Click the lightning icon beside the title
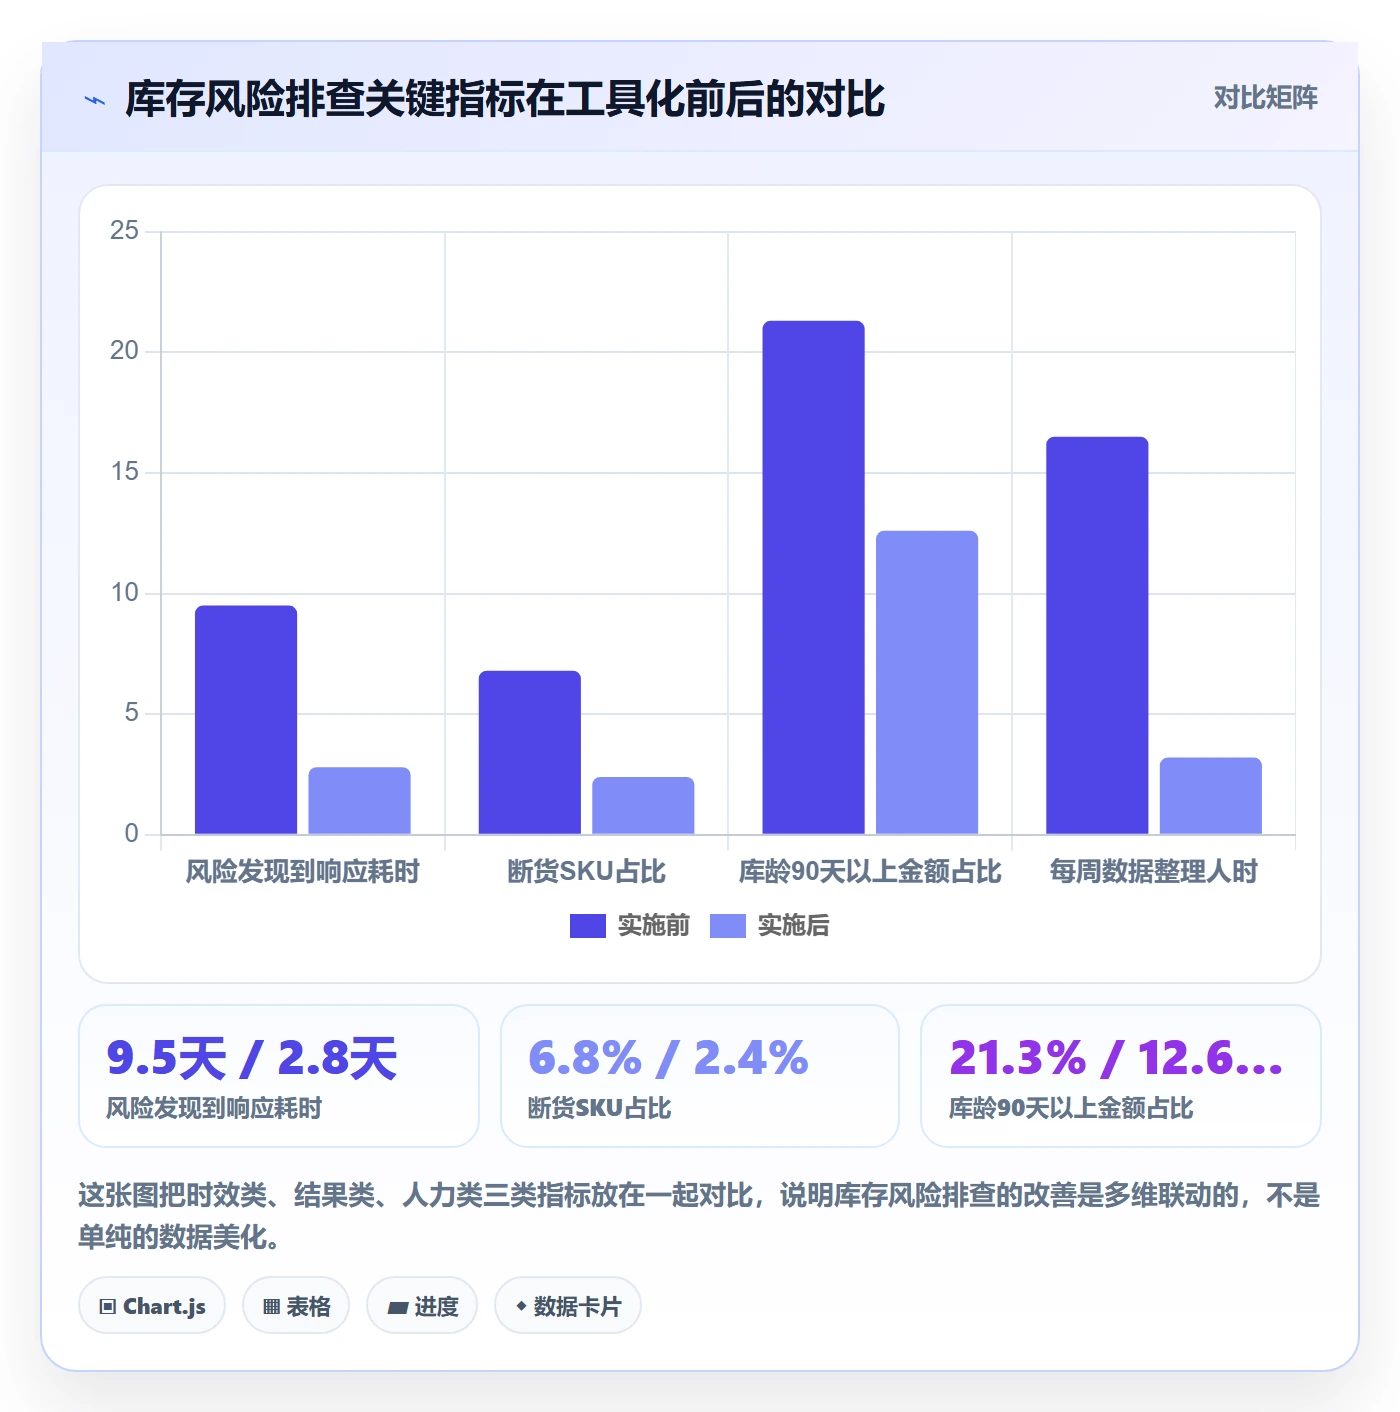 click(95, 100)
